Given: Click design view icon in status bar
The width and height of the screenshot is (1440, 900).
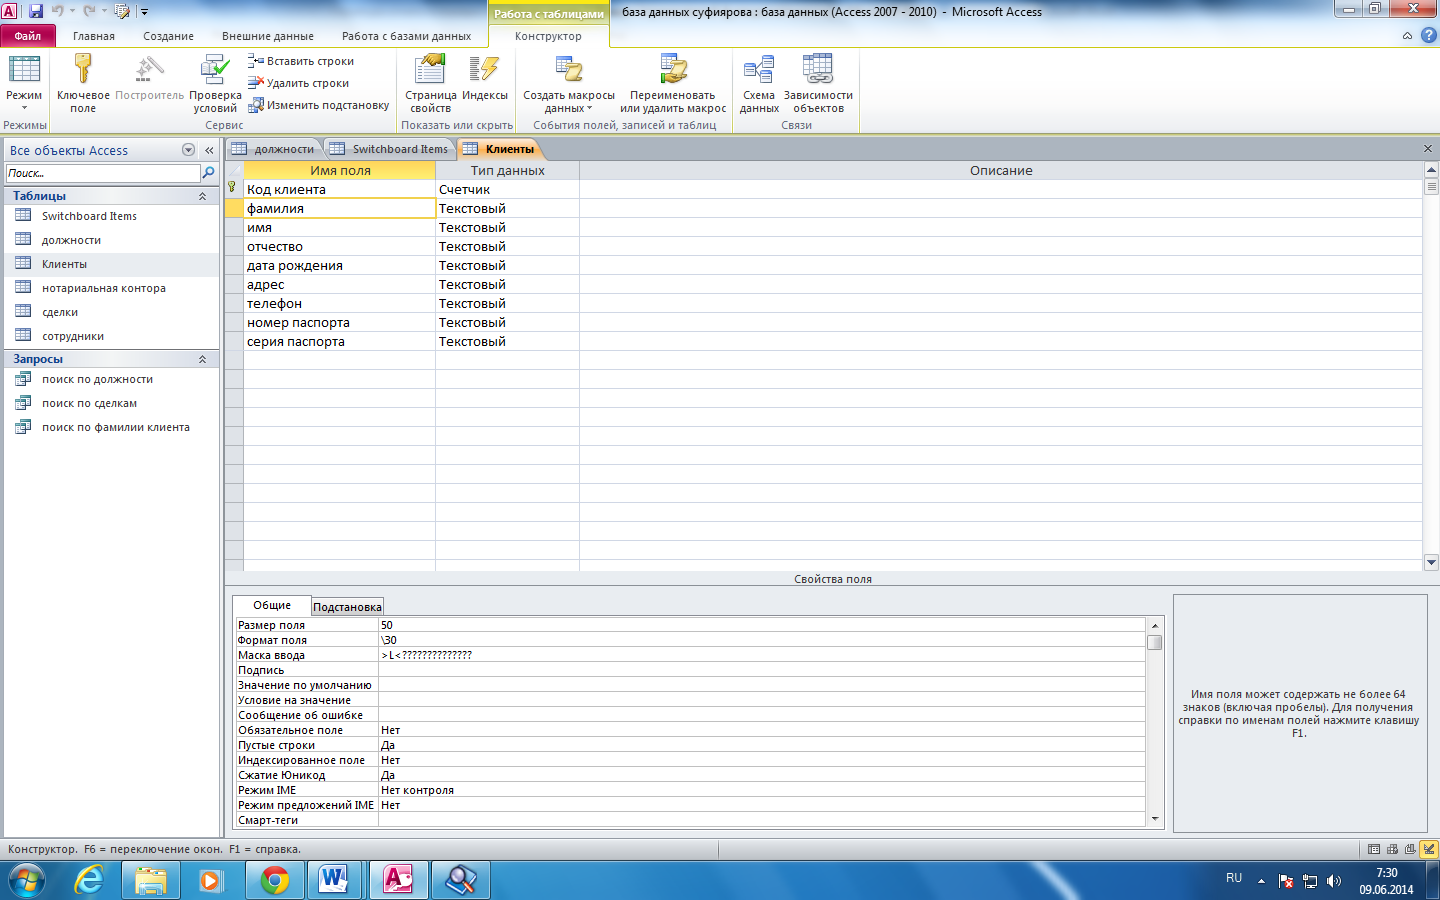Looking at the screenshot, I should [x=1429, y=849].
